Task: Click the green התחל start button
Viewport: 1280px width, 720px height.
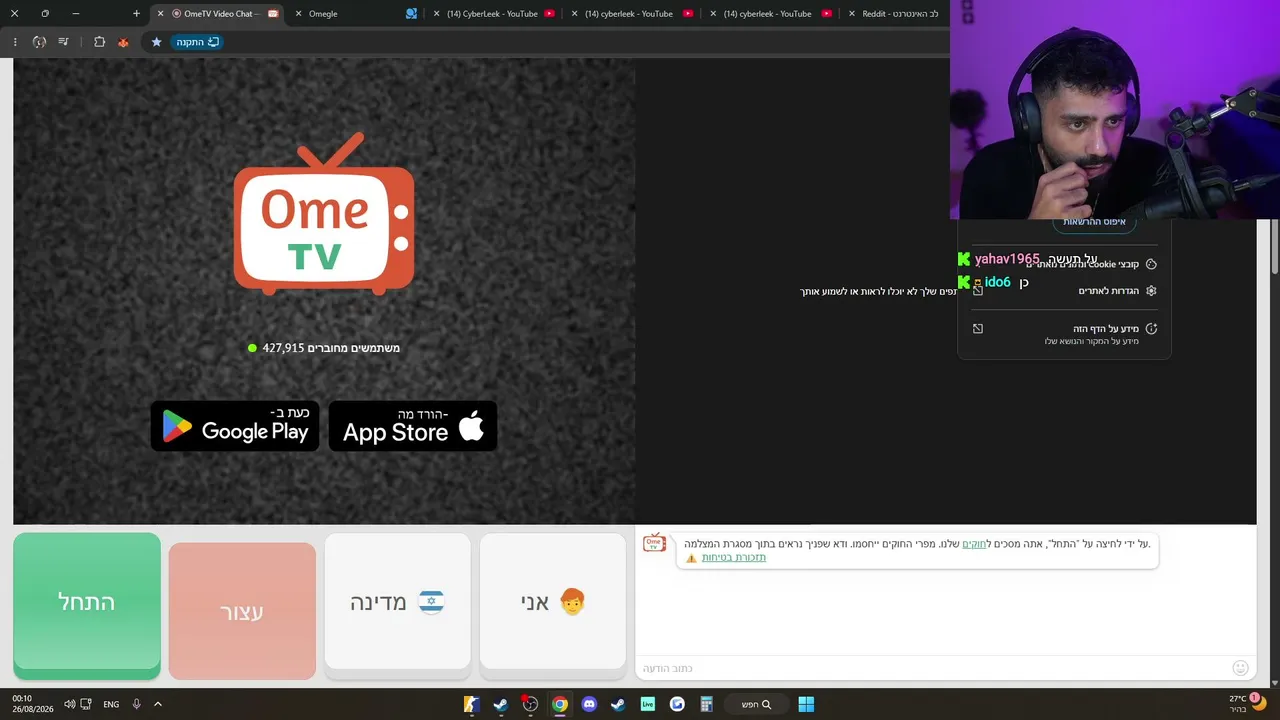Action: point(87,606)
